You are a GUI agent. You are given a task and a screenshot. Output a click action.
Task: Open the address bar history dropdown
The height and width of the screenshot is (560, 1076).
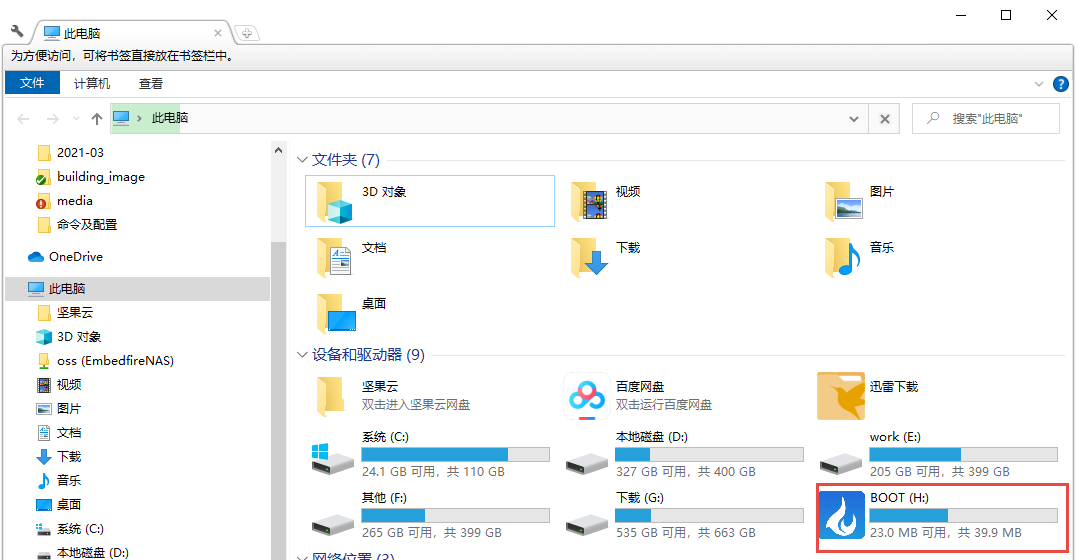pyautogui.click(x=854, y=119)
